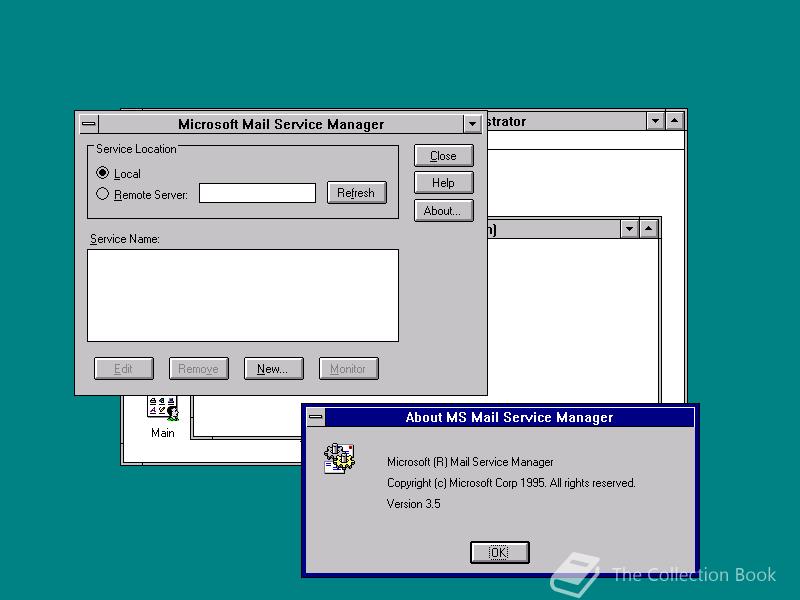
Task: Close the Mail Service Manager dialog
Action: click(x=443, y=156)
